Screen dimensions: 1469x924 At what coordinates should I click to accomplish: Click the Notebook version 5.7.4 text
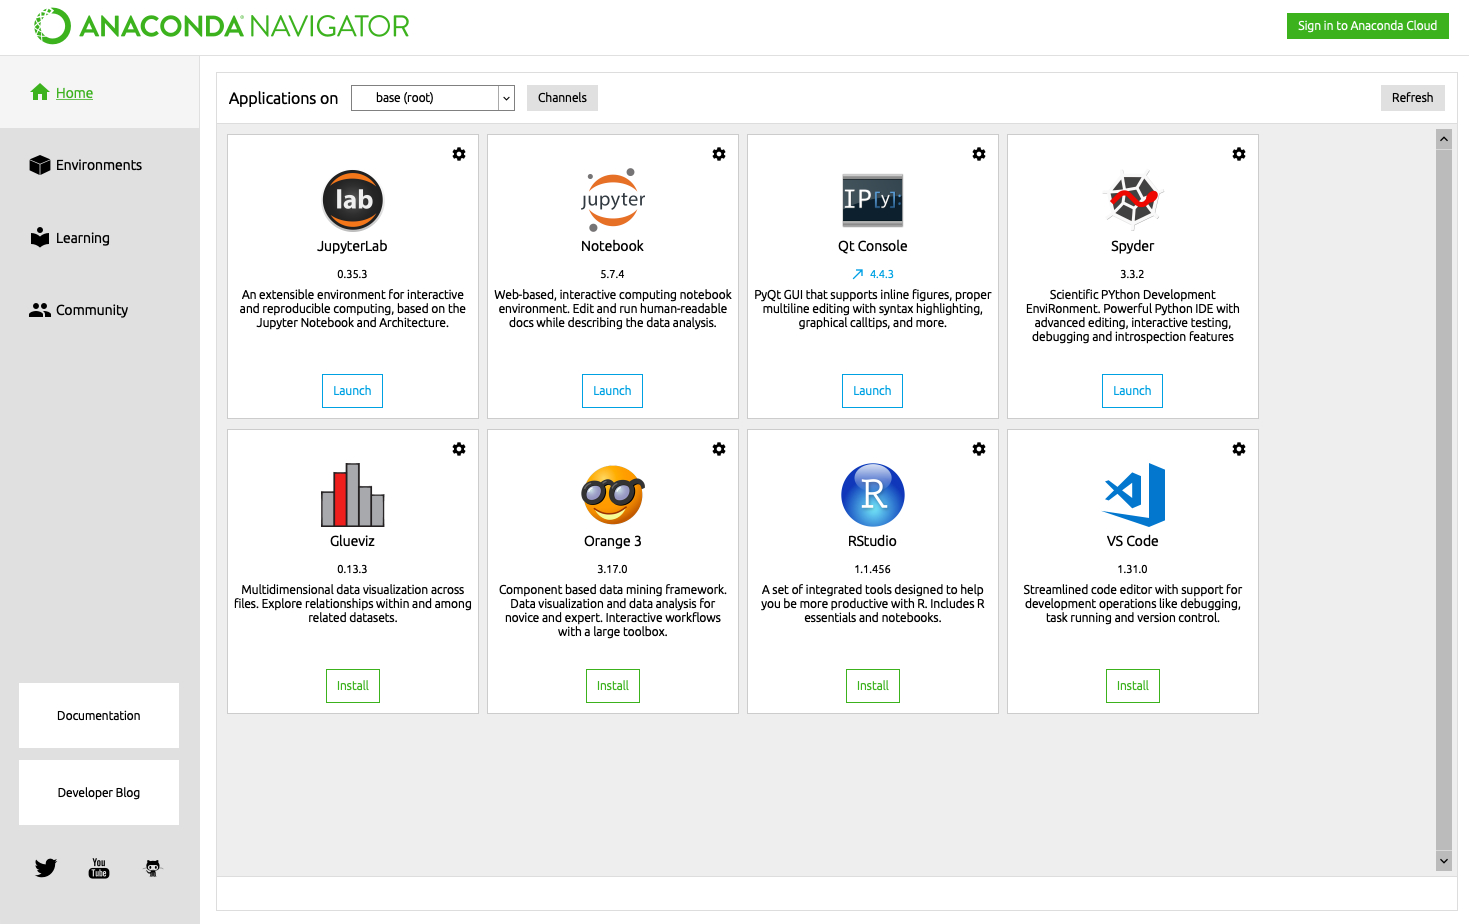point(612,274)
